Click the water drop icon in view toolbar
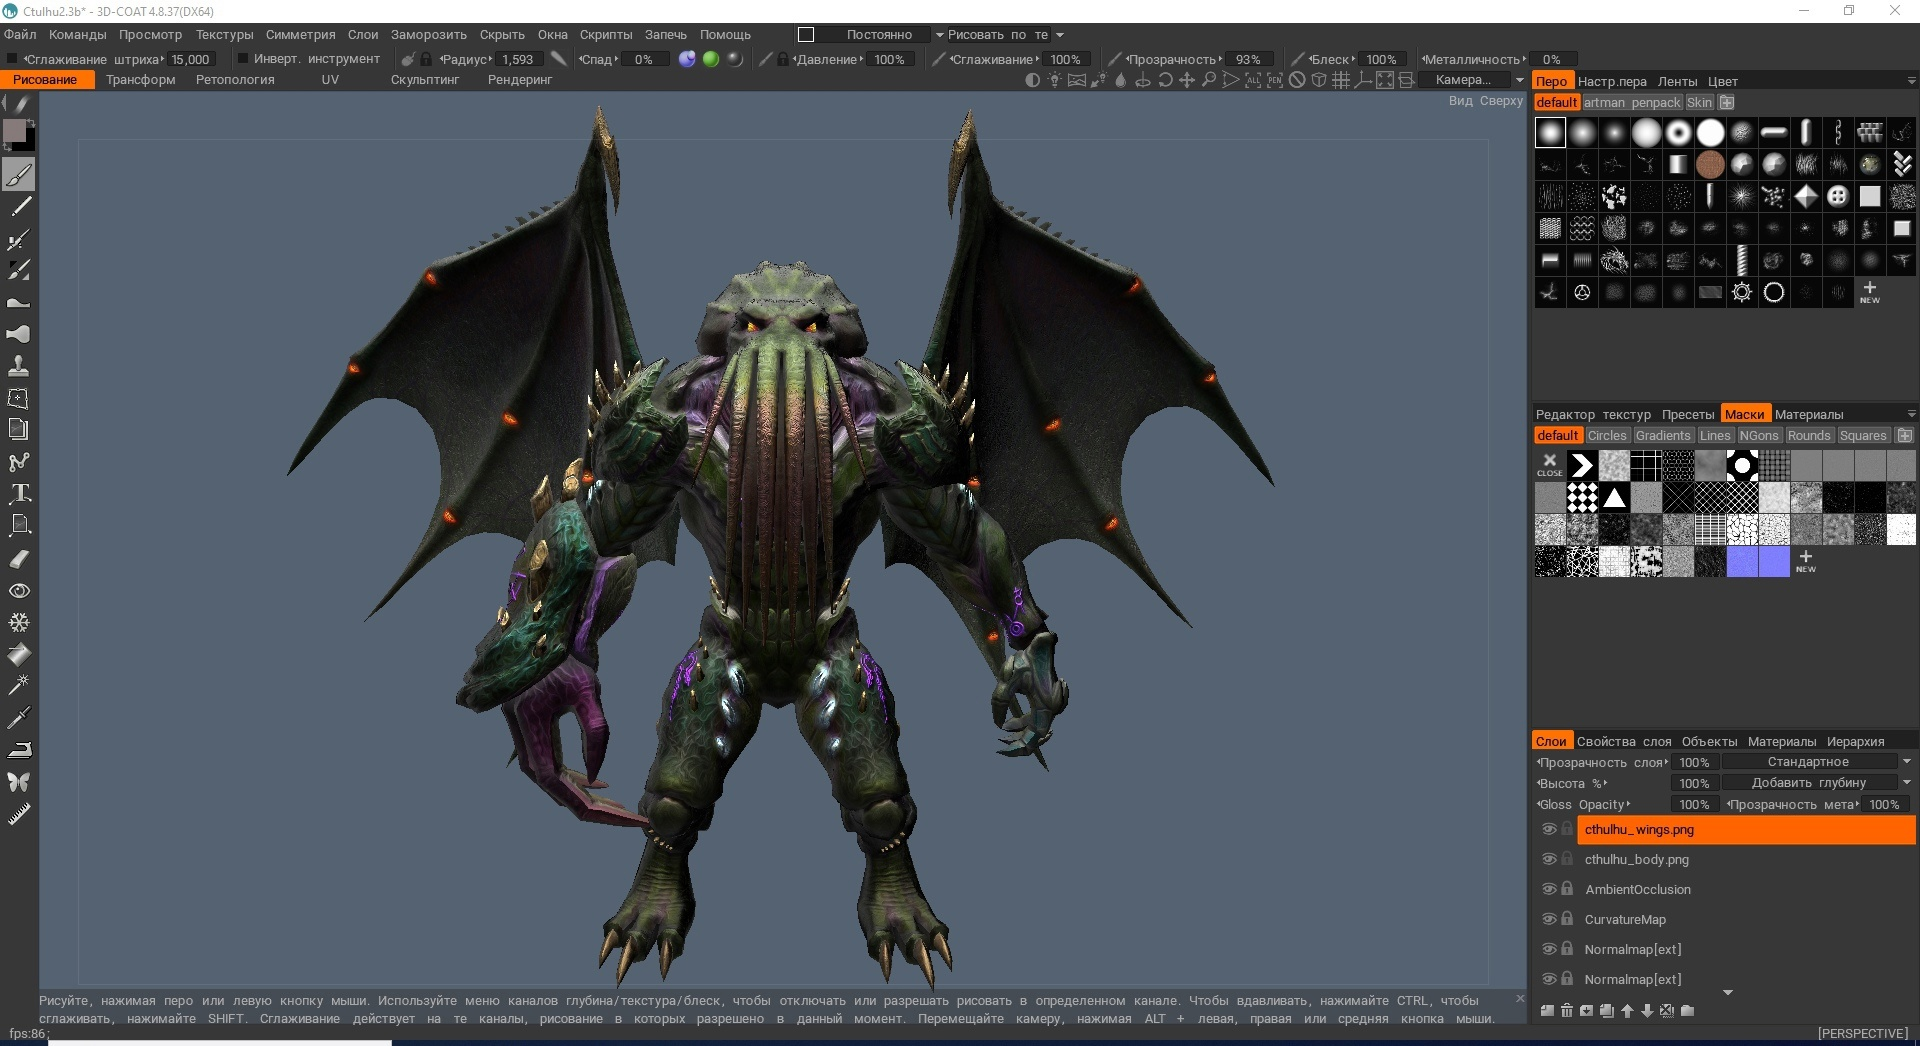 (x=1120, y=80)
